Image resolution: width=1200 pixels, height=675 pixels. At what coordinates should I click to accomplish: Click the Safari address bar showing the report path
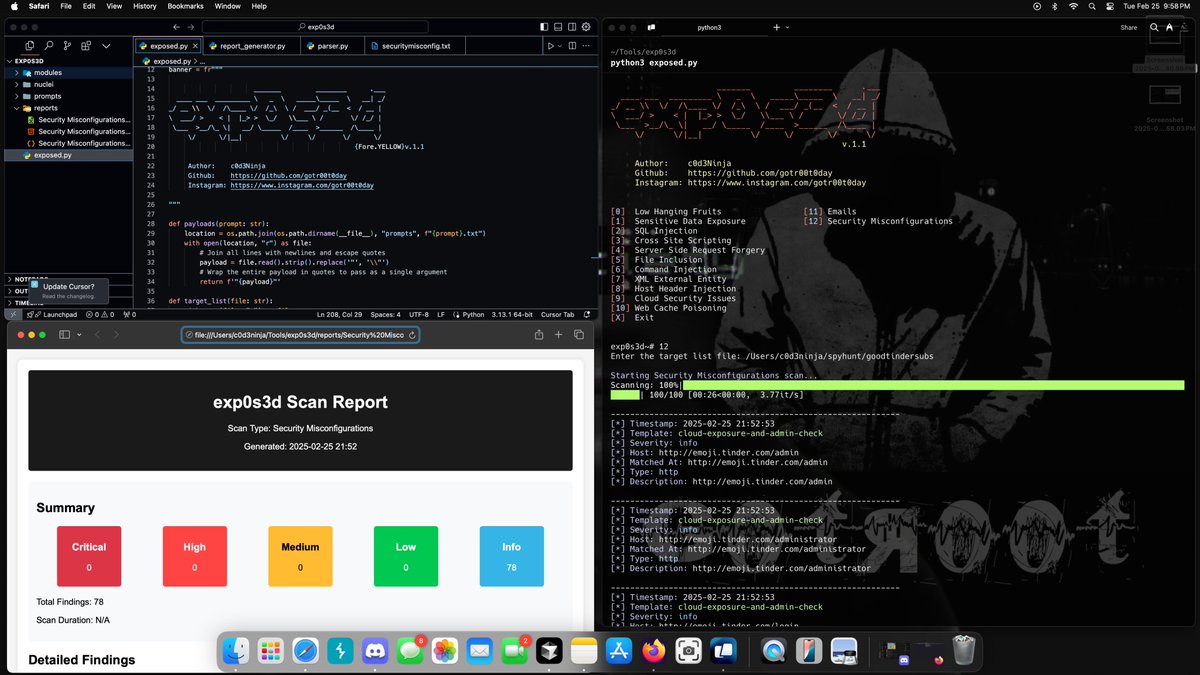pos(300,334)
